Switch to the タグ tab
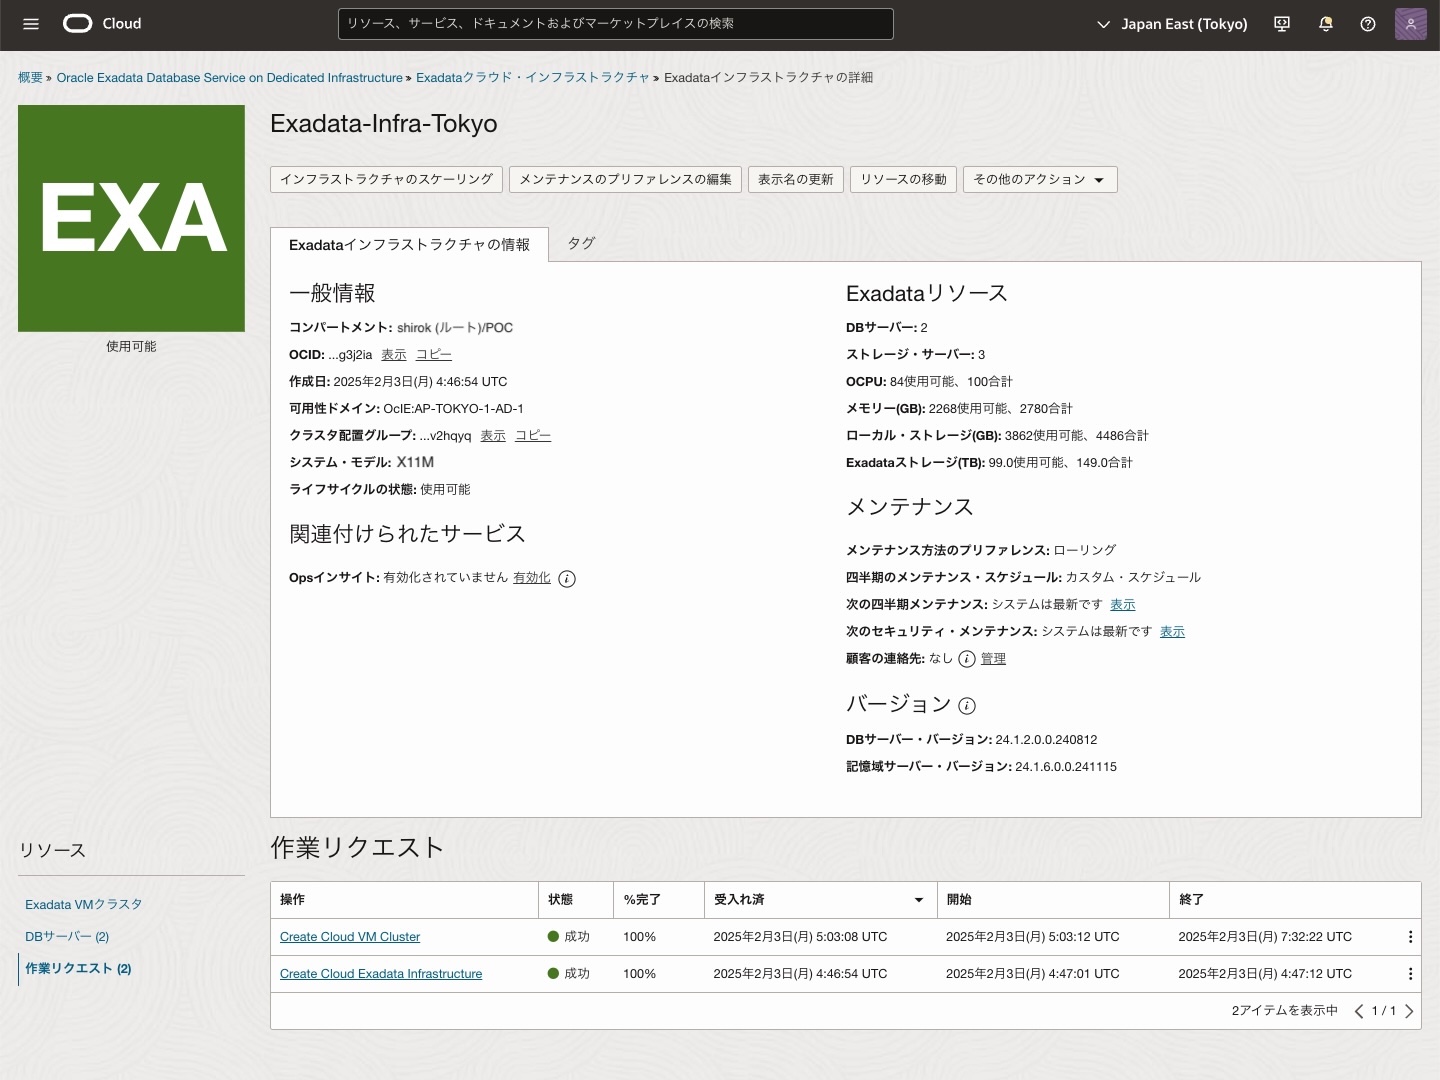The width and height of the screenshot is (1440, 1080). [580, 243]
